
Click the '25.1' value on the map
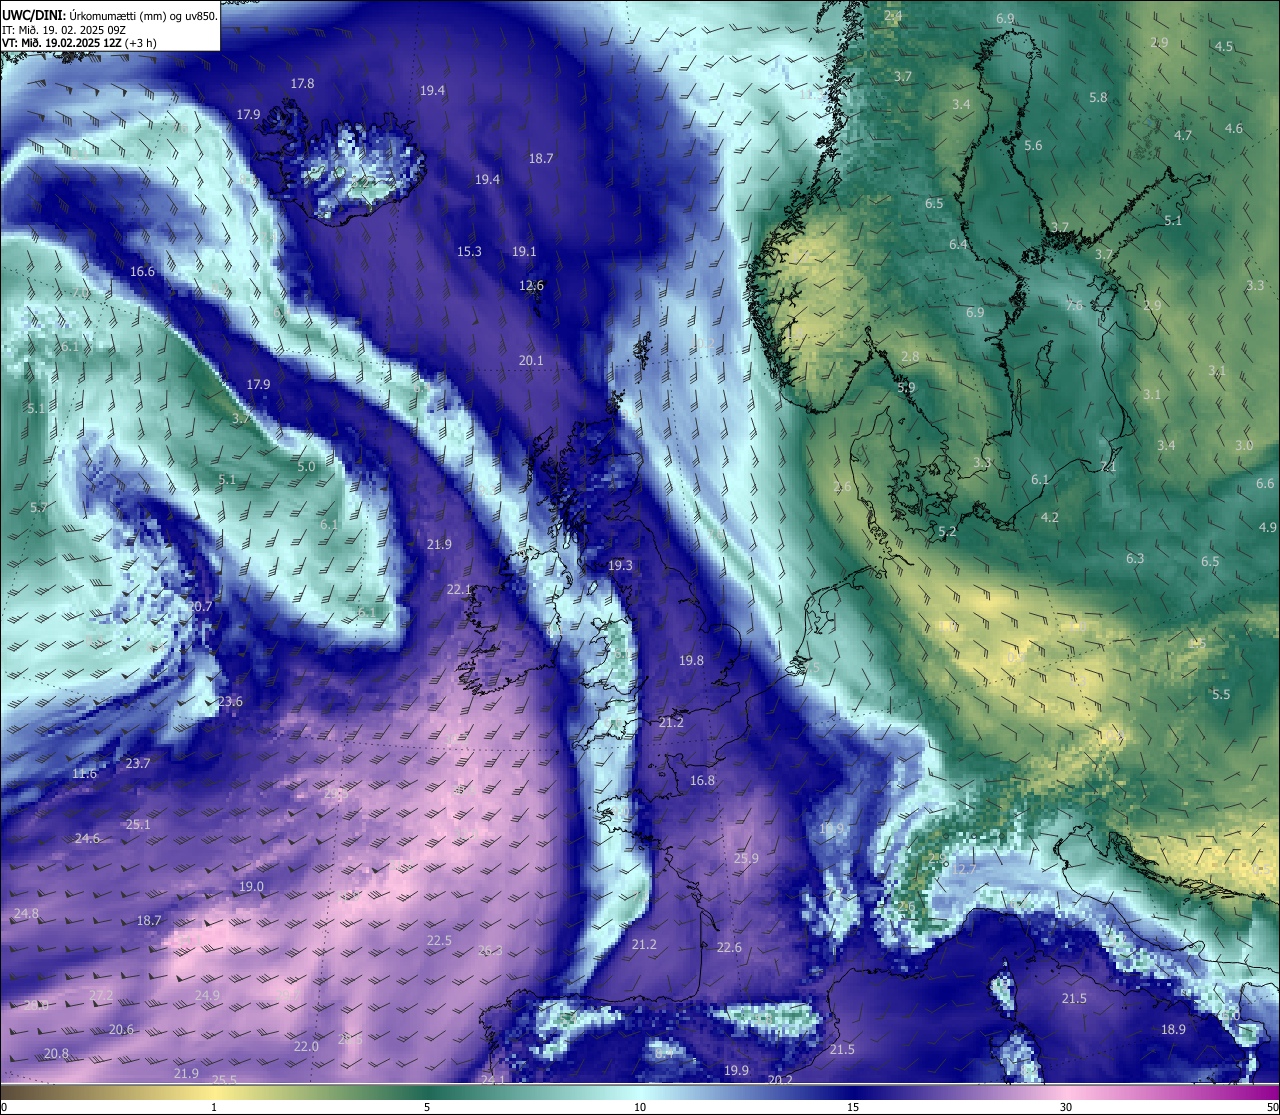(x=137, y=825)
